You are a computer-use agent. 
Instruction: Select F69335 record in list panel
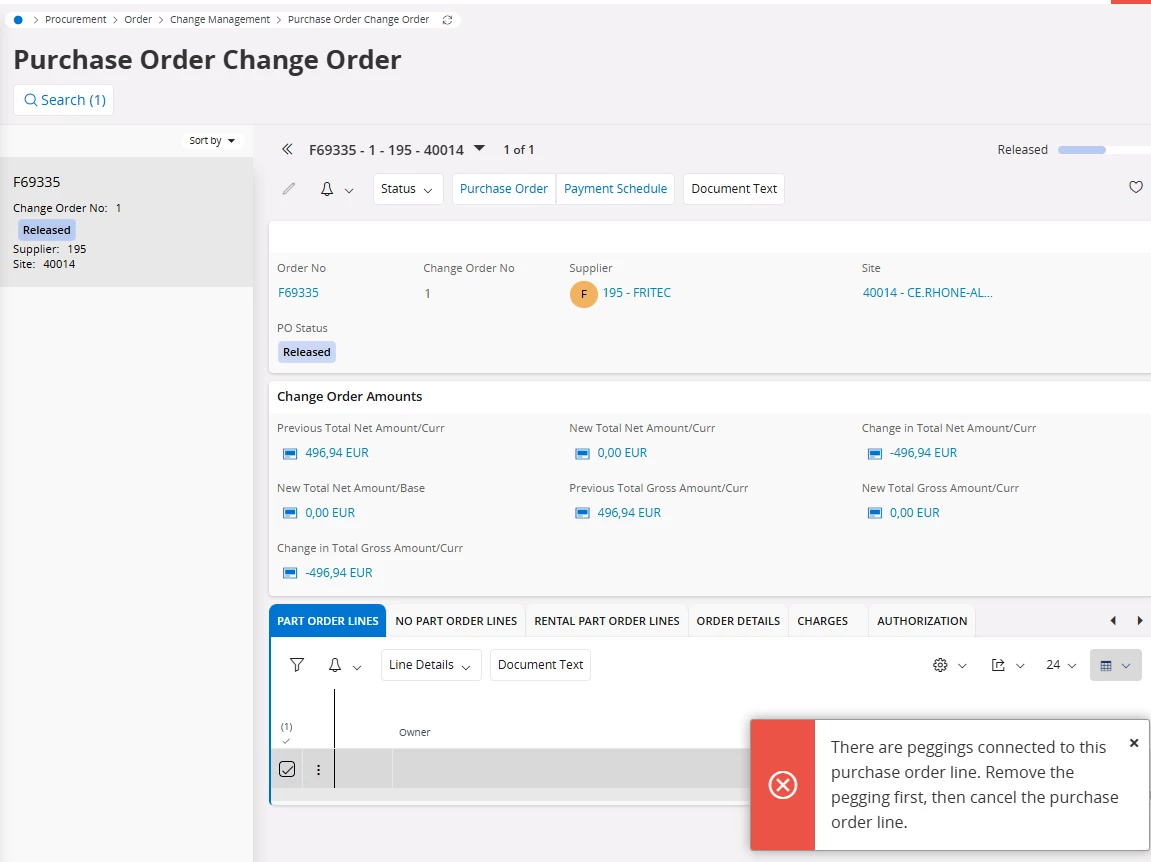point(126,222)
